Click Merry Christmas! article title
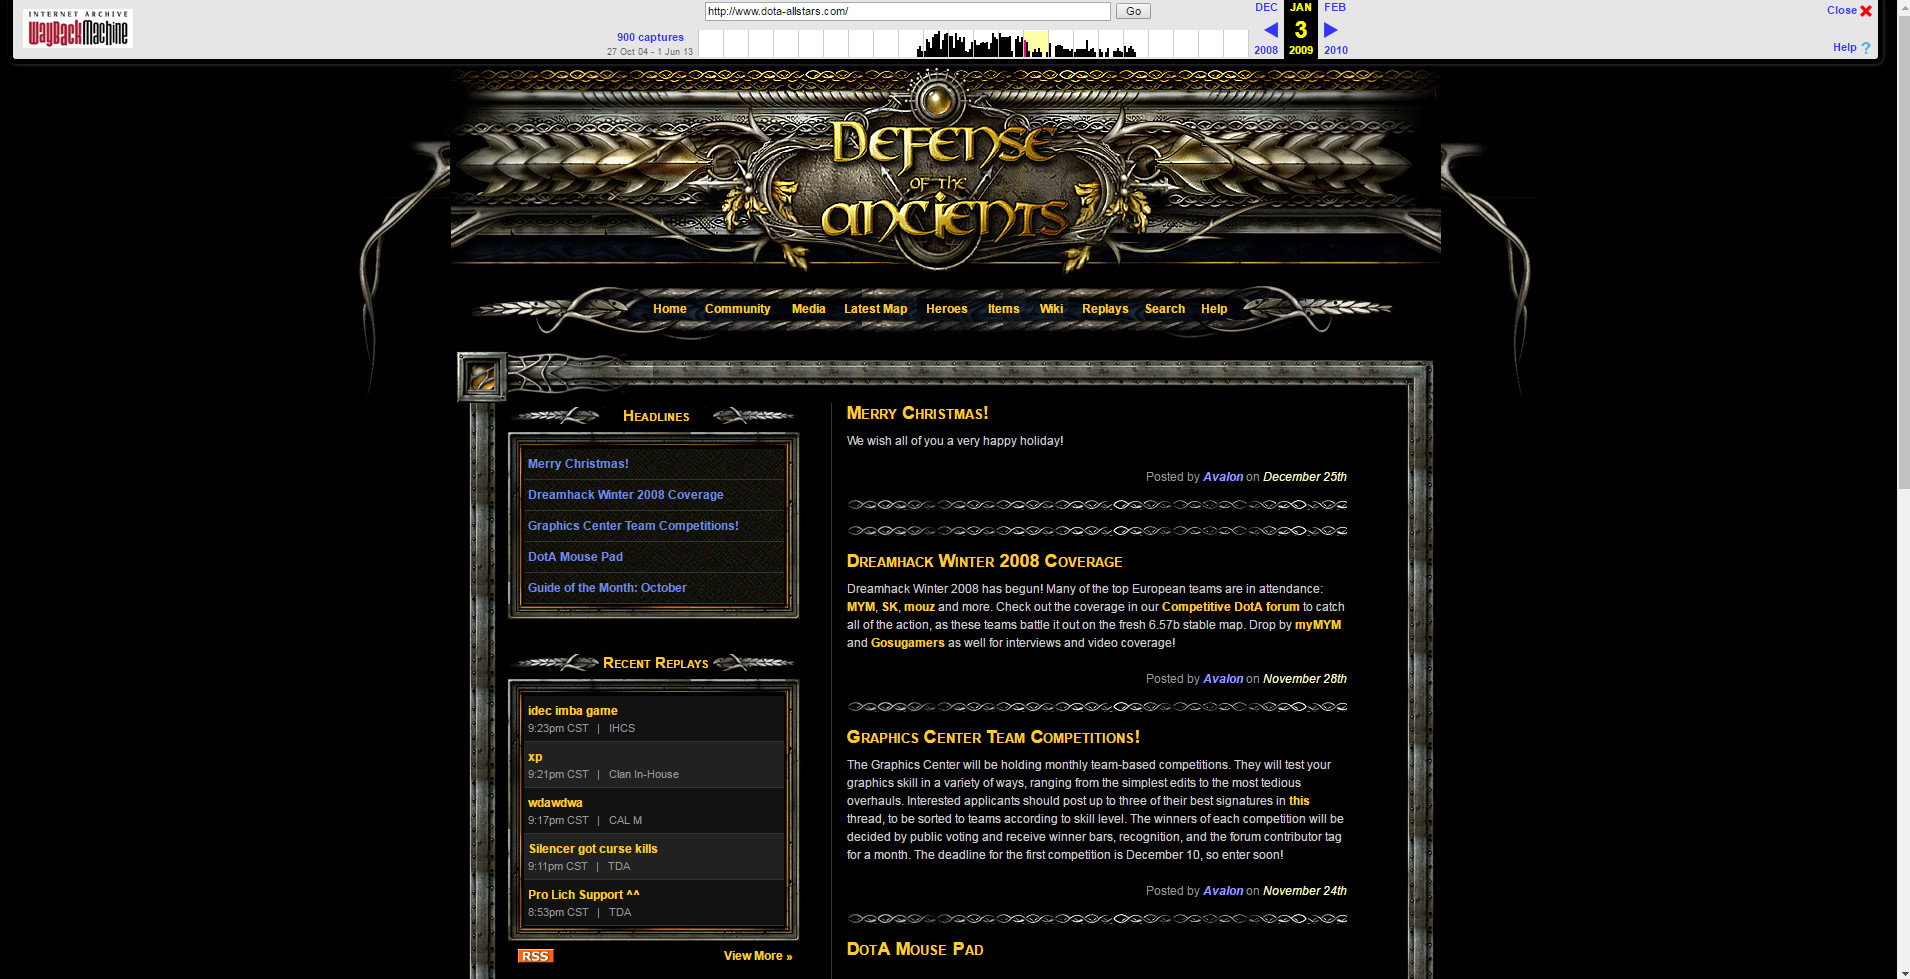The width and height of the screenshot is (1910, 979). tap(917, 413)
